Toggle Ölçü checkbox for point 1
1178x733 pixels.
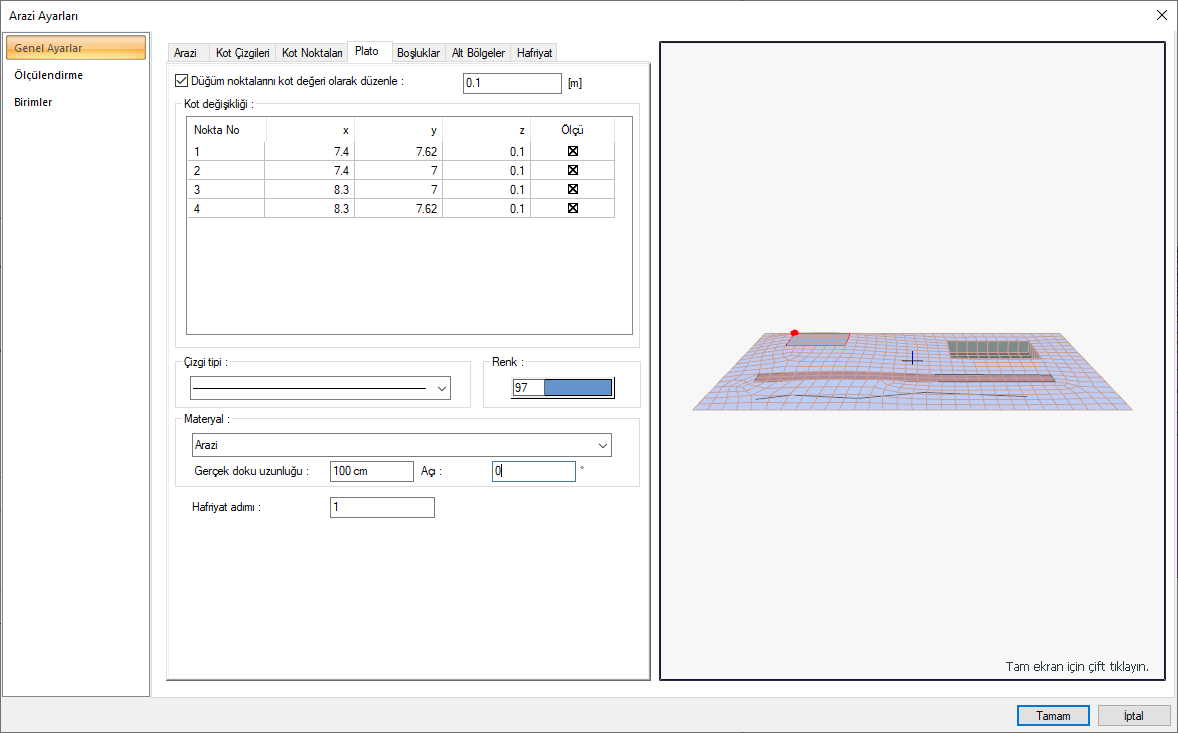point(573,151)
